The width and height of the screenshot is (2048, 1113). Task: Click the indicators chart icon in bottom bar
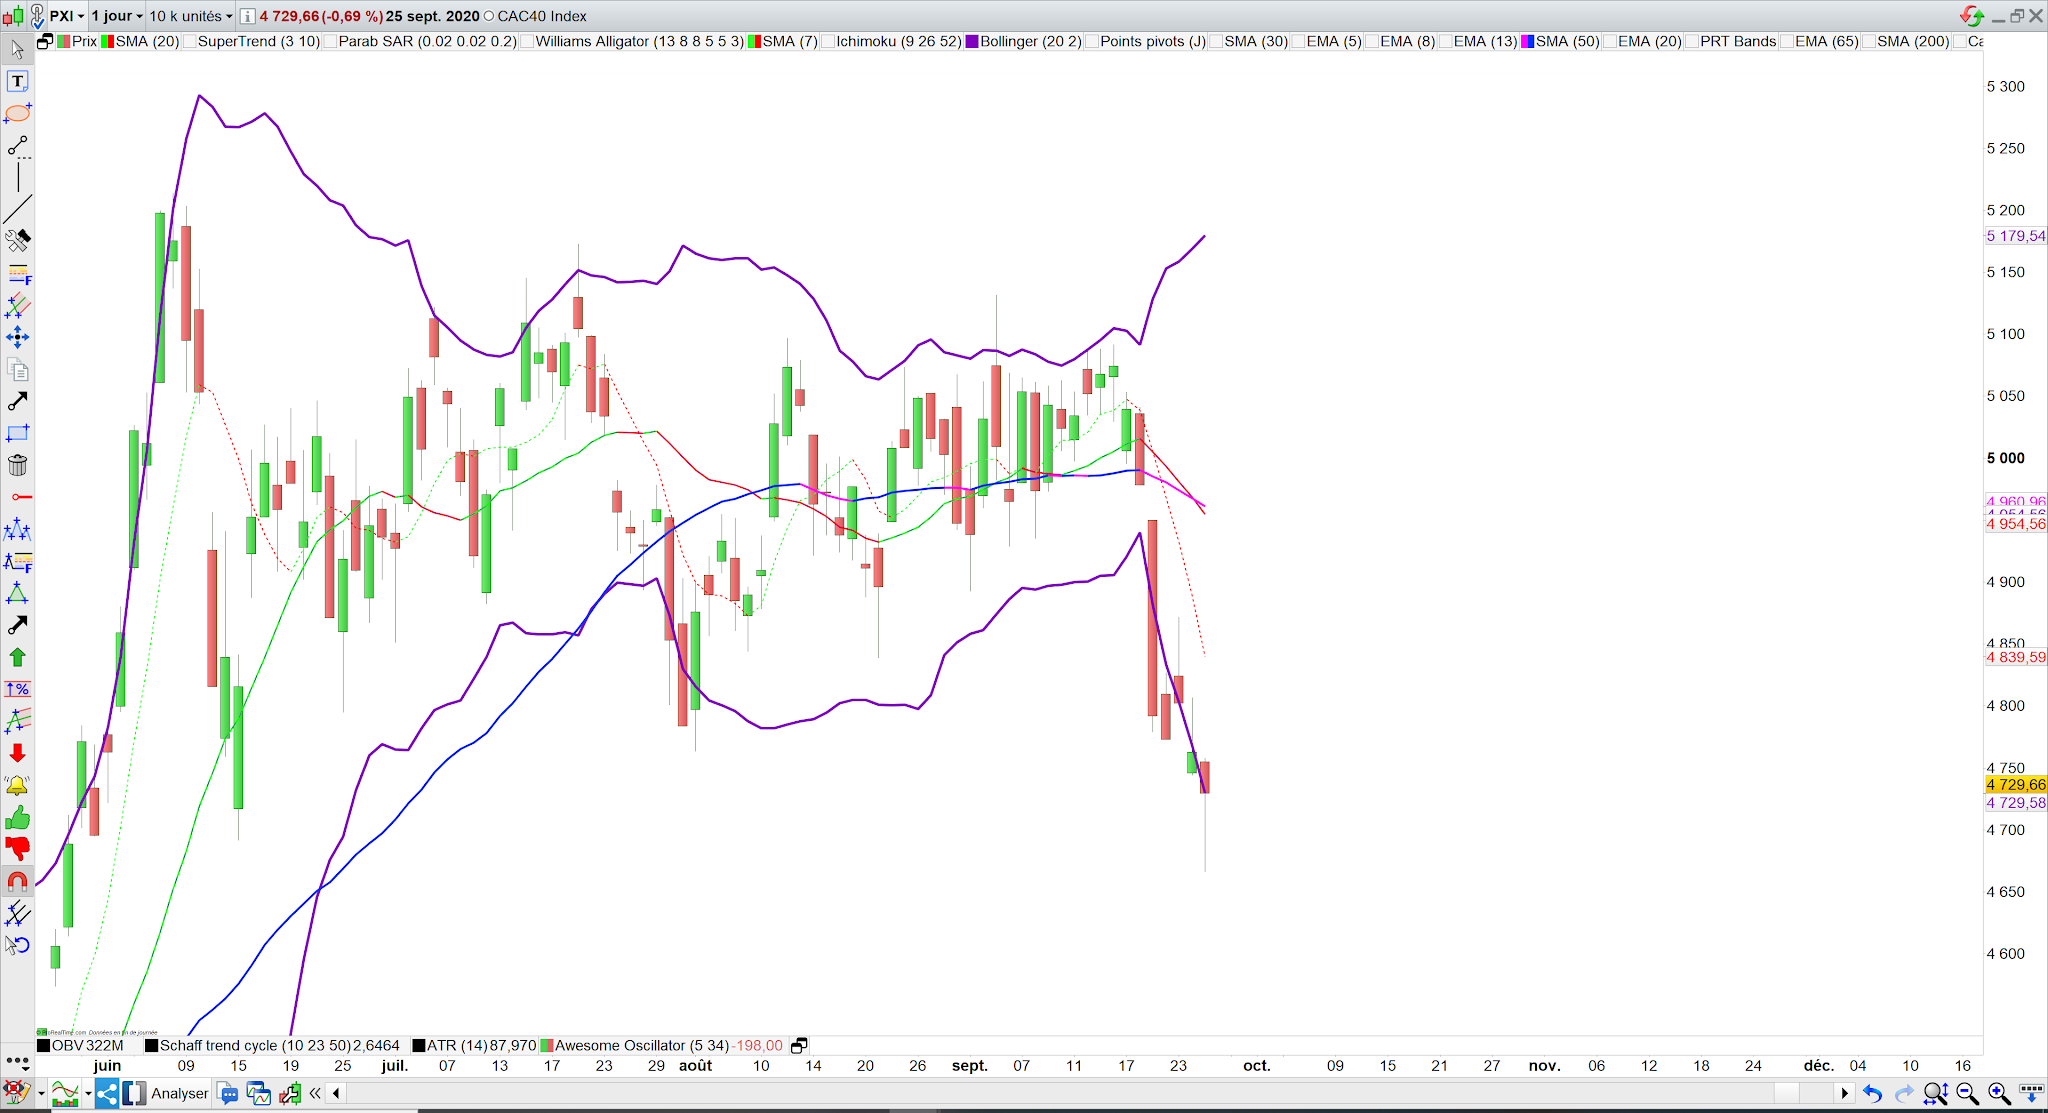66,1093
